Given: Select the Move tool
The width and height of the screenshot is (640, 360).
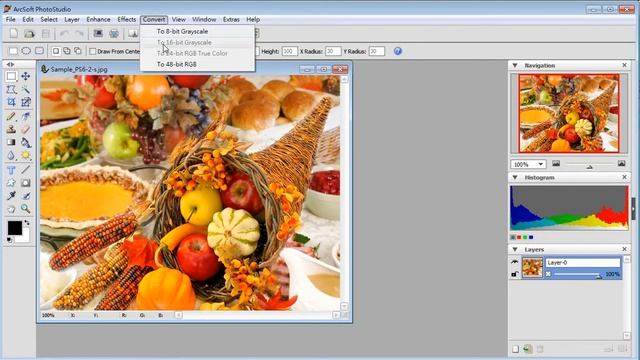Looking at the screenshot, I should pos(26,76).
